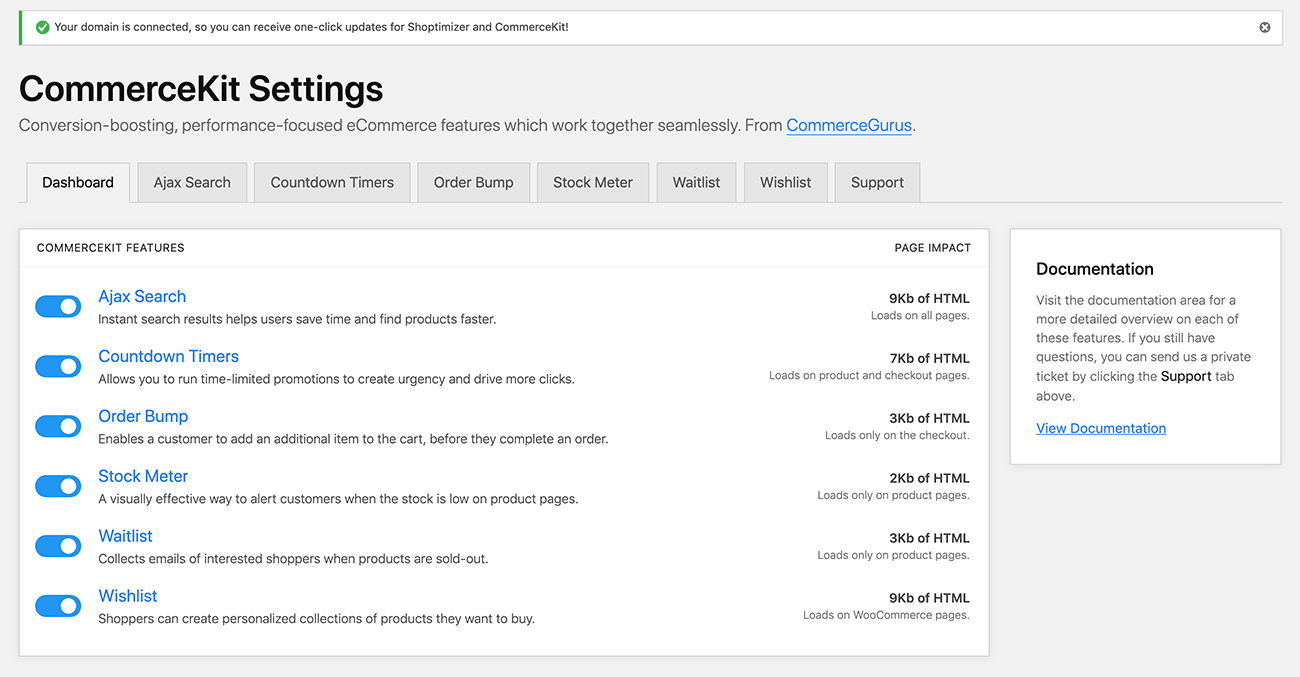Open the Stock Meter tab
The height and width of the screenshot is (677, 1300).
[x=593, y=183]
